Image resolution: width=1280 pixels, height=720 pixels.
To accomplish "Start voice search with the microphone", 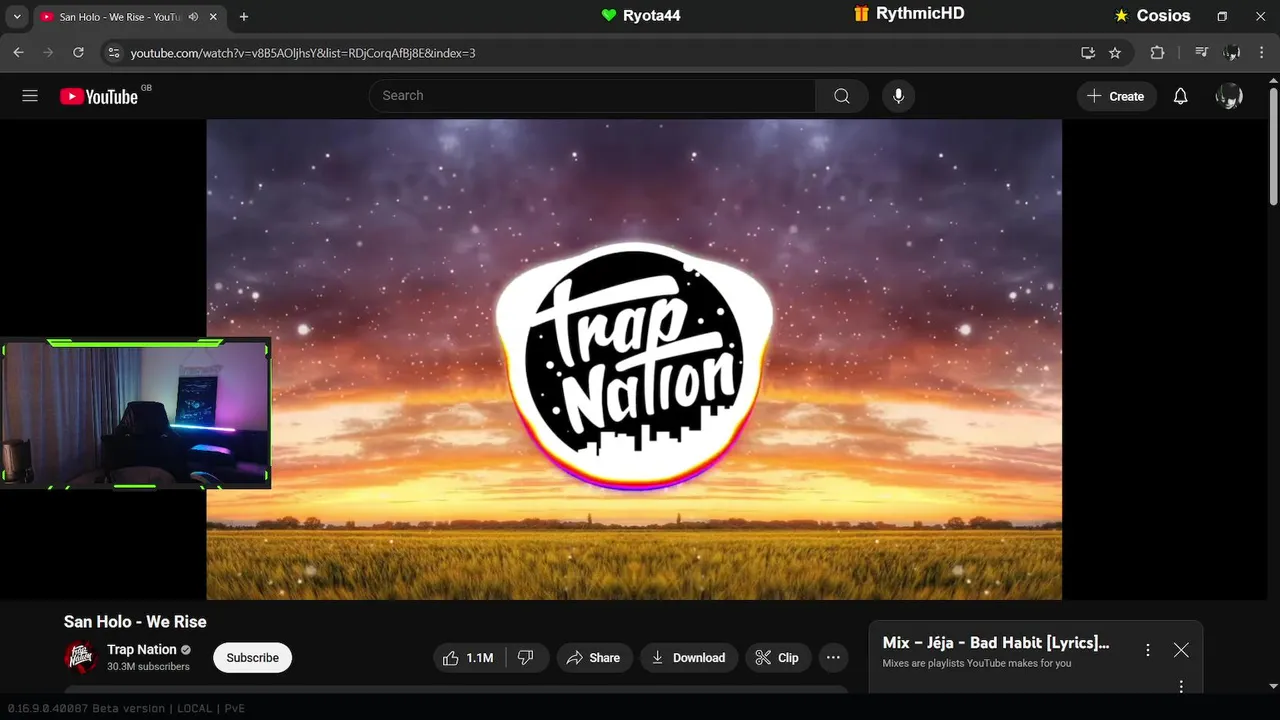I will point(898,96).
